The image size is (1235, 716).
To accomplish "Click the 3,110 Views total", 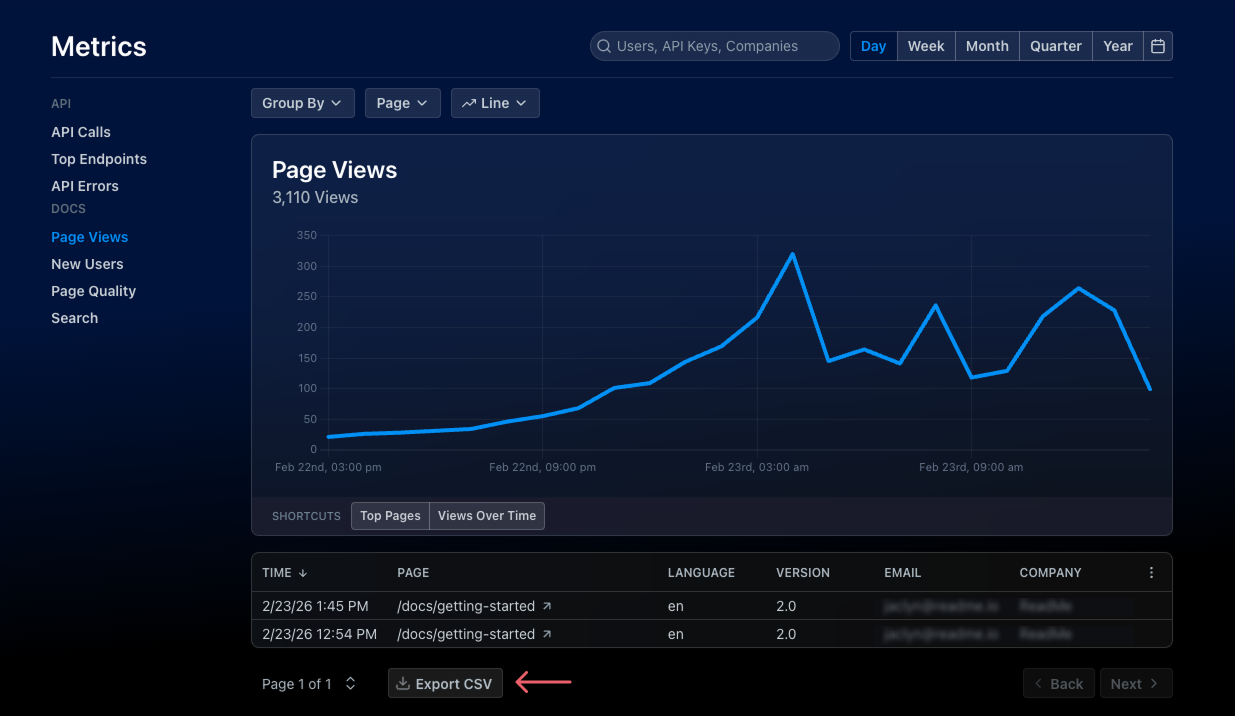I will point(315,198).
